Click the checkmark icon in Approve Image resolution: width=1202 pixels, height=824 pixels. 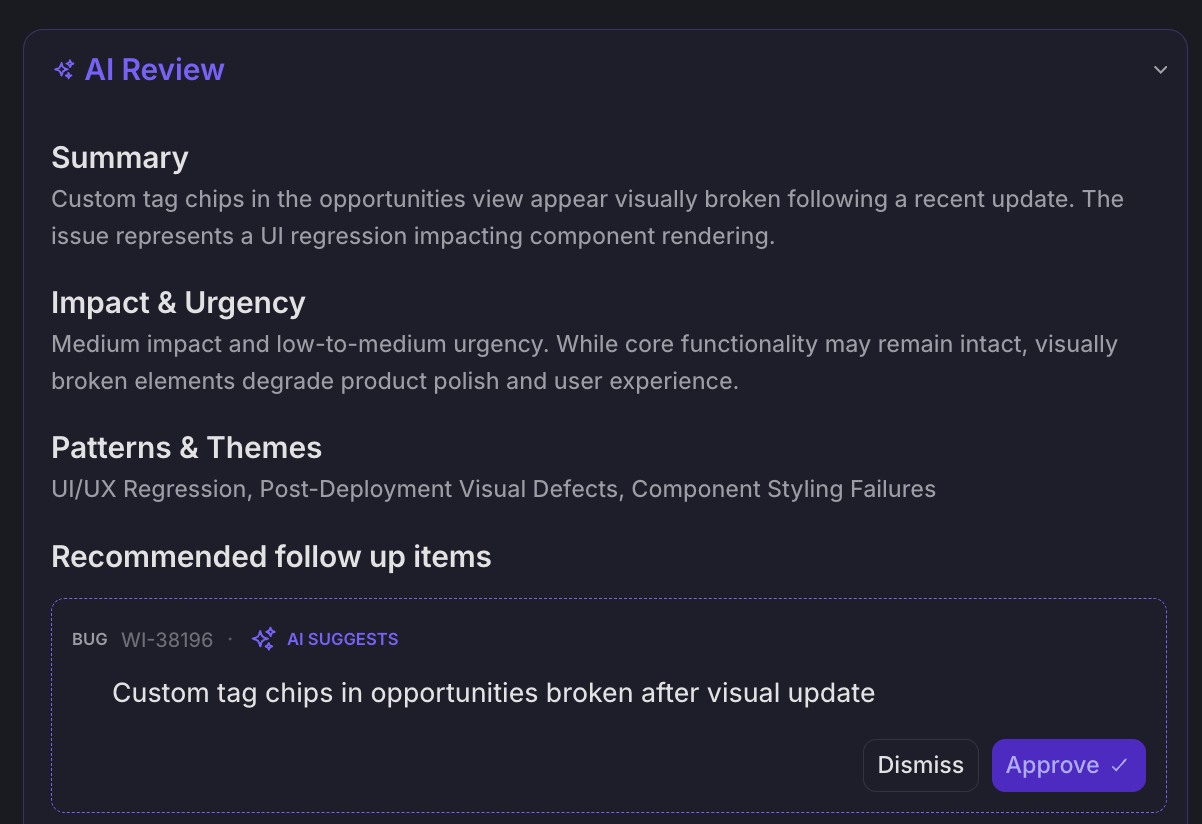[x=1119, y=765]
